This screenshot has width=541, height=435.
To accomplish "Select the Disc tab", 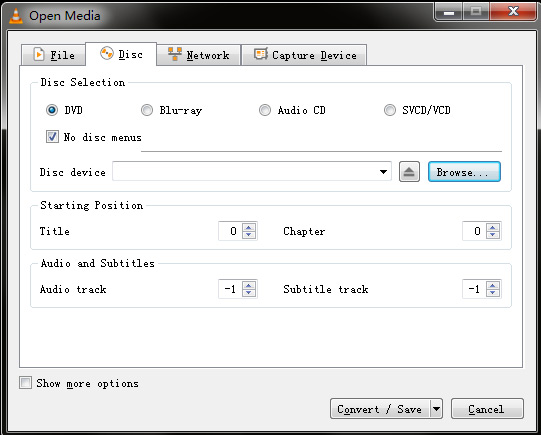I will [121, 54].
